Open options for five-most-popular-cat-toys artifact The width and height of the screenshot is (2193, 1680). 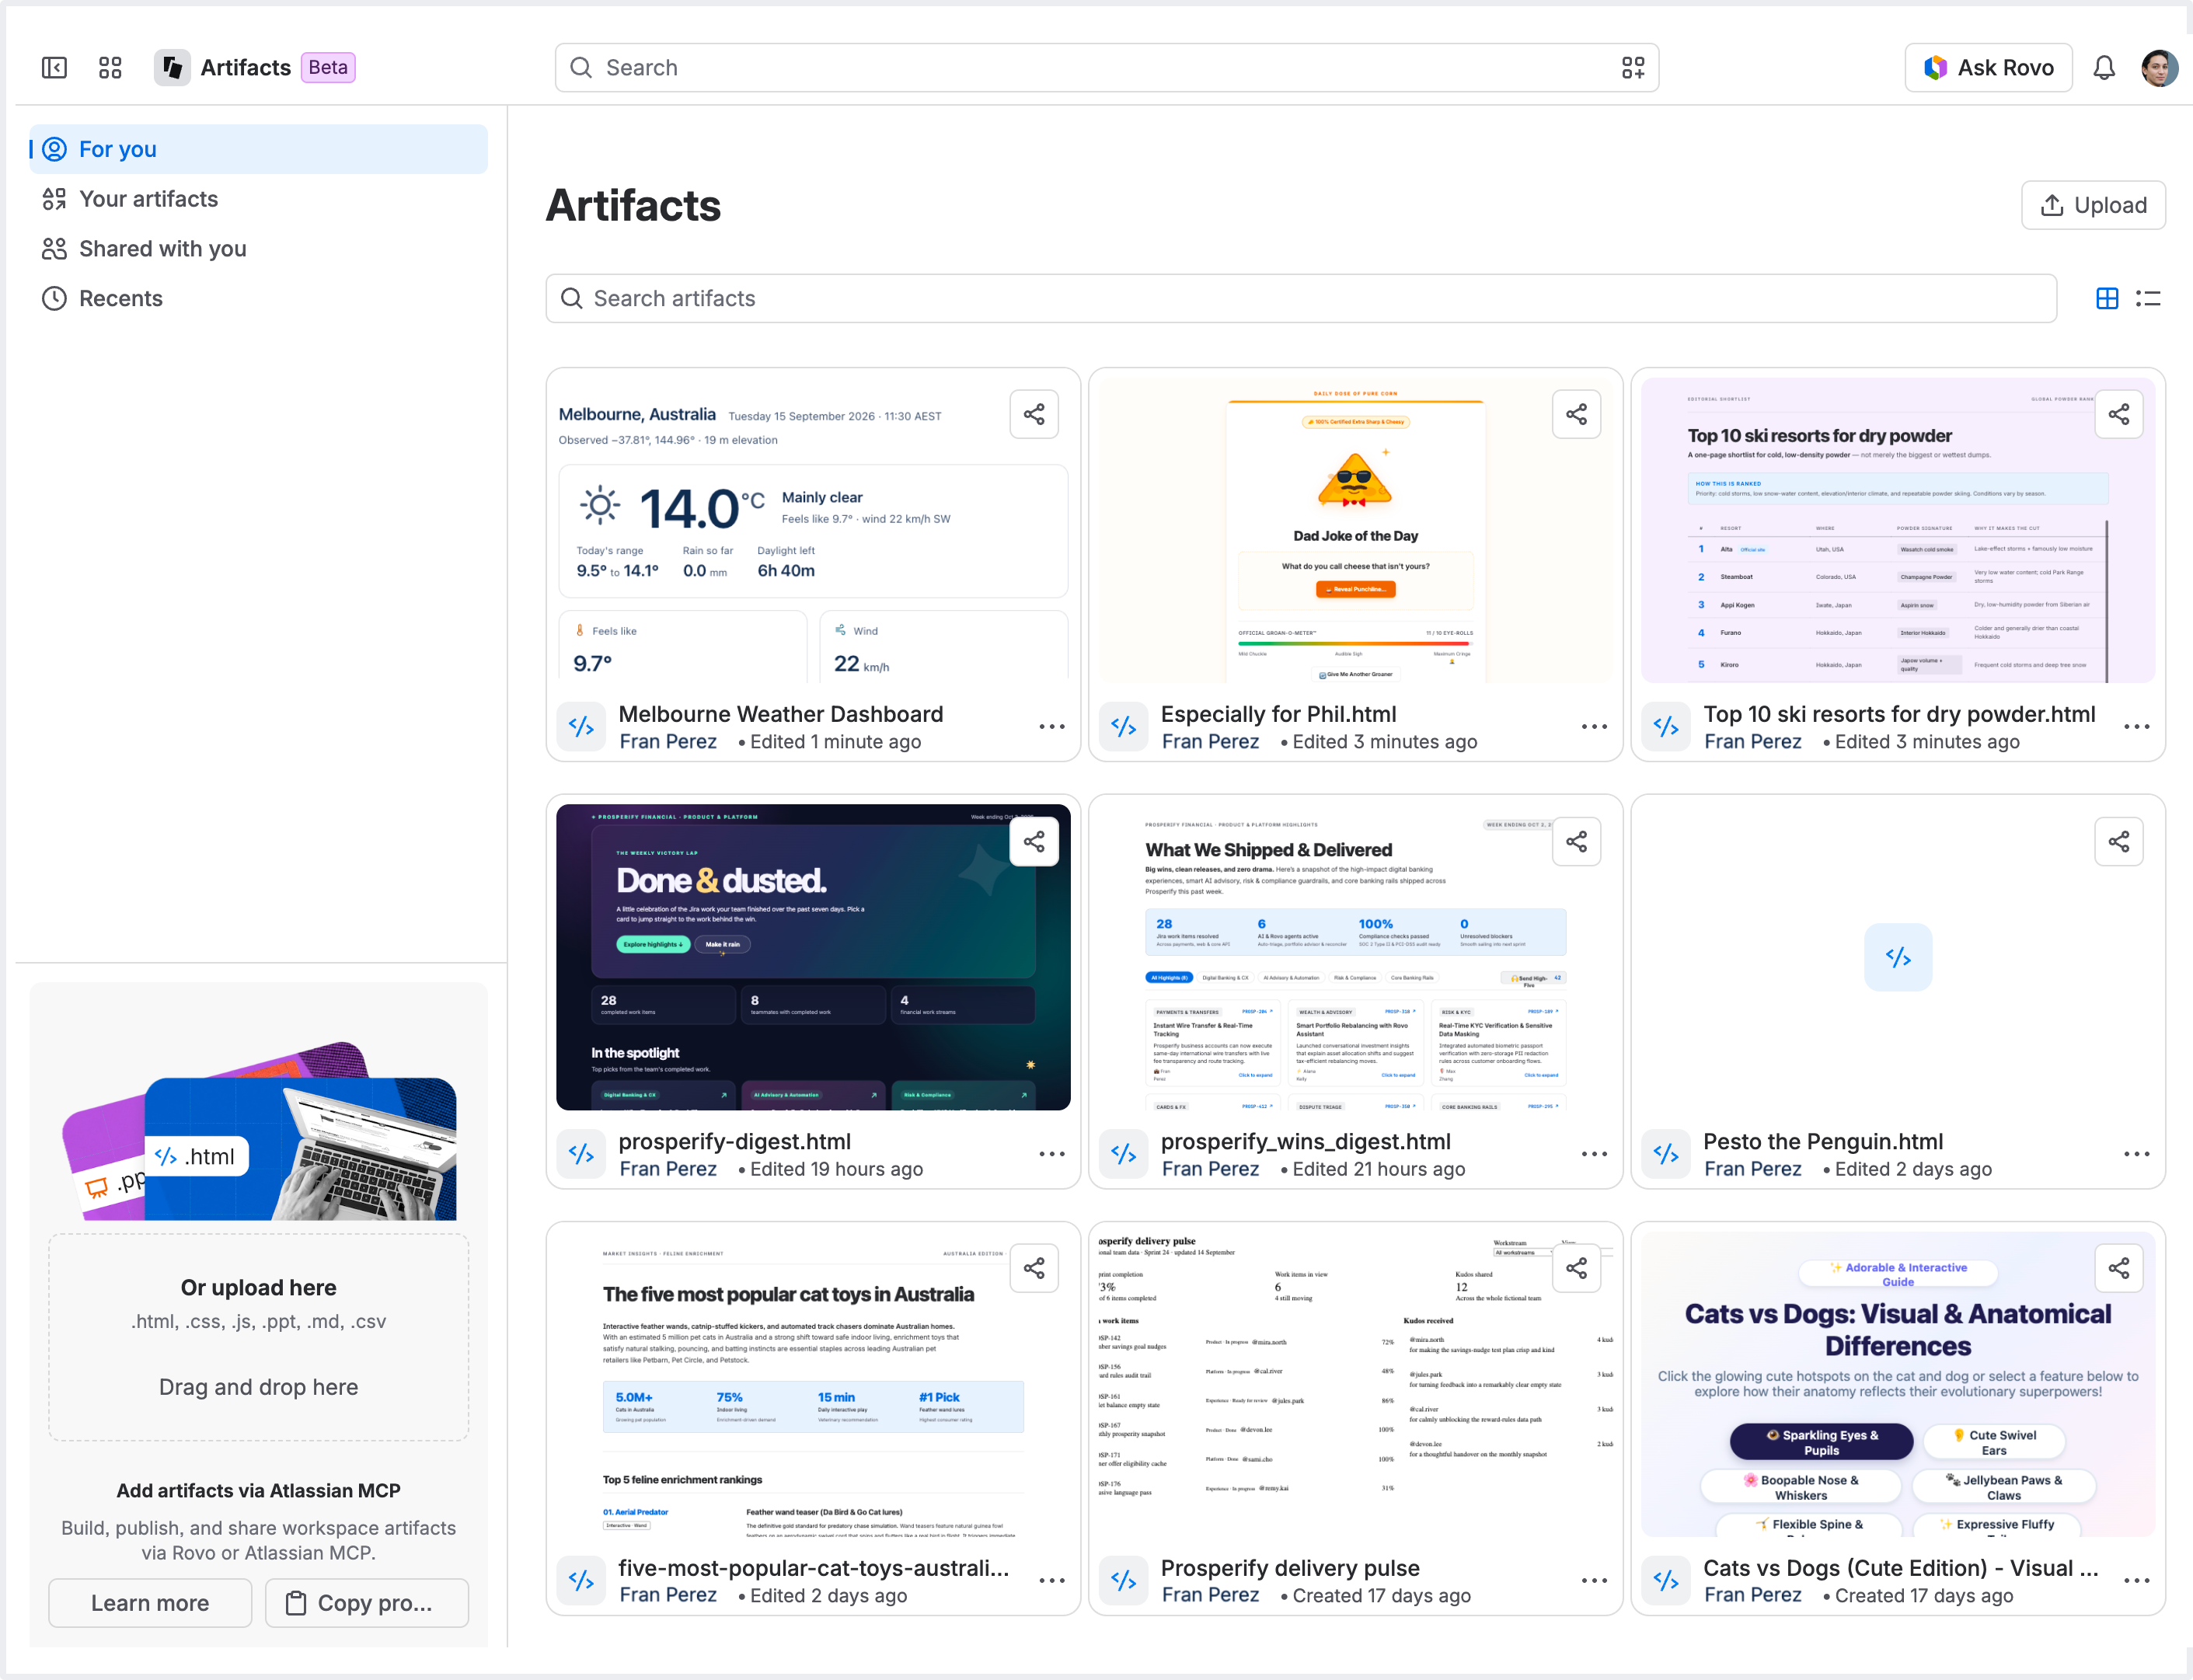[1051, 1581]
